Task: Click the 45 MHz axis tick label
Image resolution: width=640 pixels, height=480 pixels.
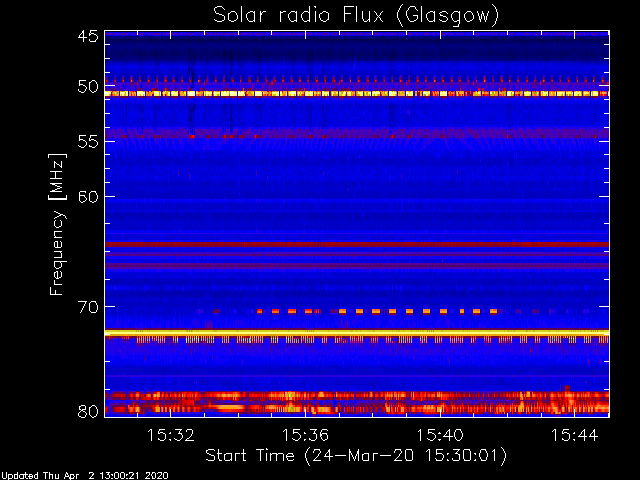Action: click(88, 36)
